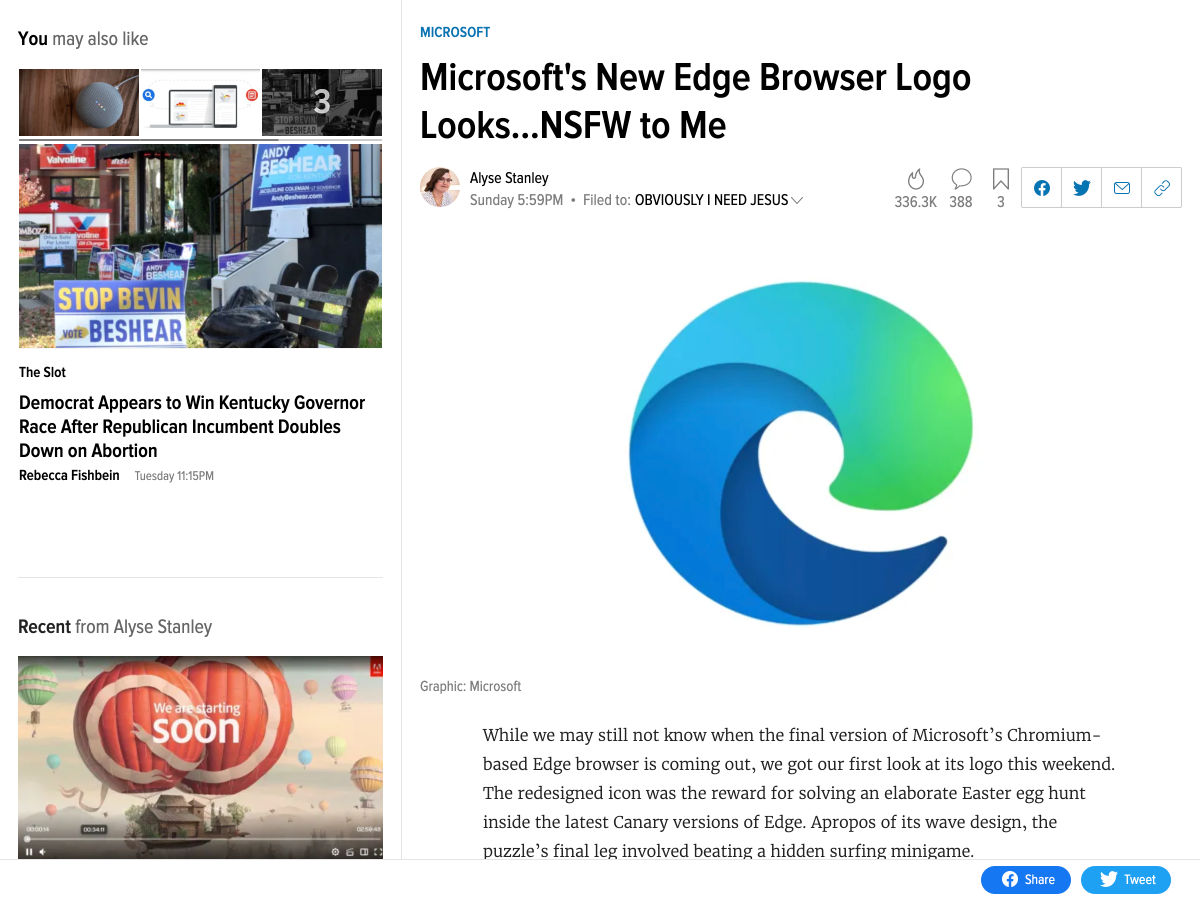Click the Adobe logo on the video
This screenshot has width=1200, height=900.
click(x=376, y=667)
